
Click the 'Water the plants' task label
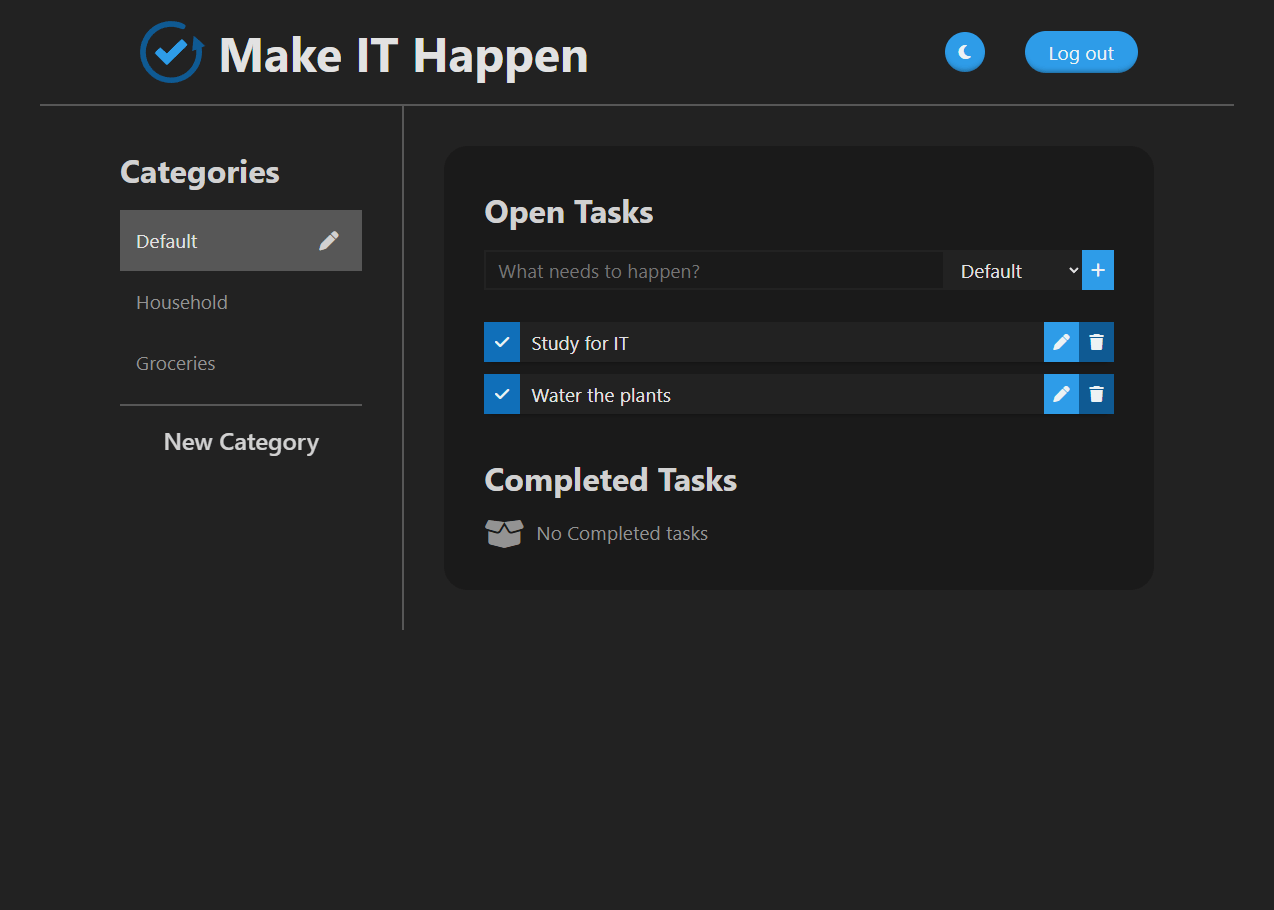pyautogui.click(x=600, y=394)
